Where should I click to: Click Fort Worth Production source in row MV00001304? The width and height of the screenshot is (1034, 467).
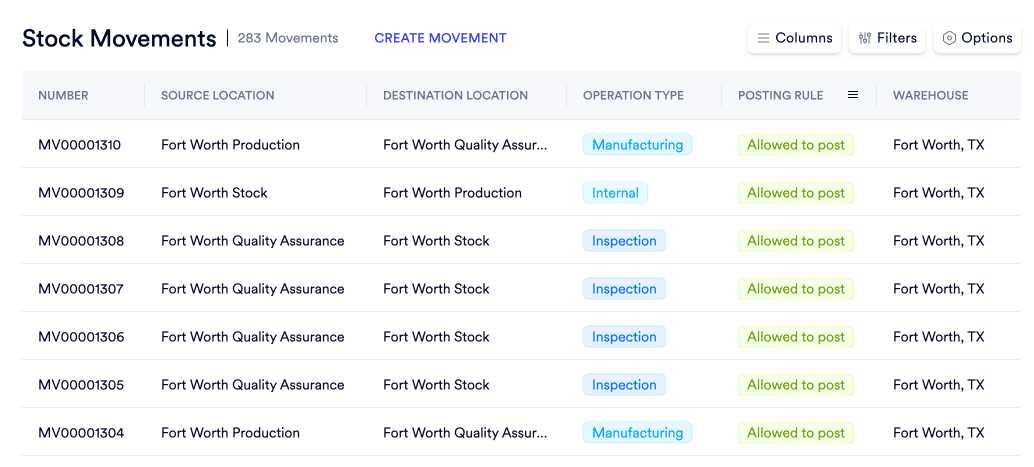click(230, 433)
